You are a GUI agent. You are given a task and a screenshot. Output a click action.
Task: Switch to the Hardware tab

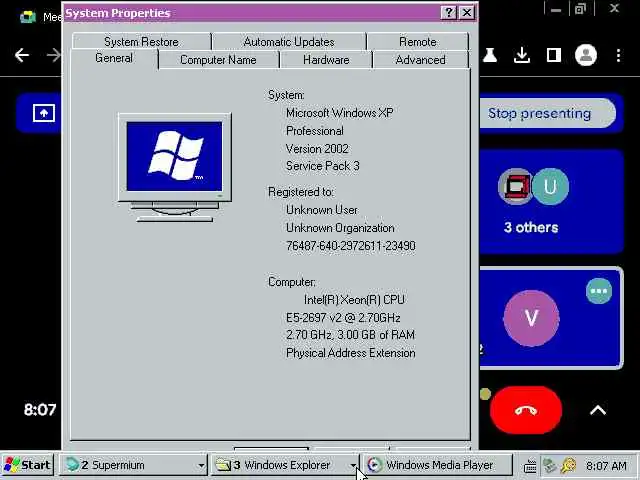[x=326, y=60]
